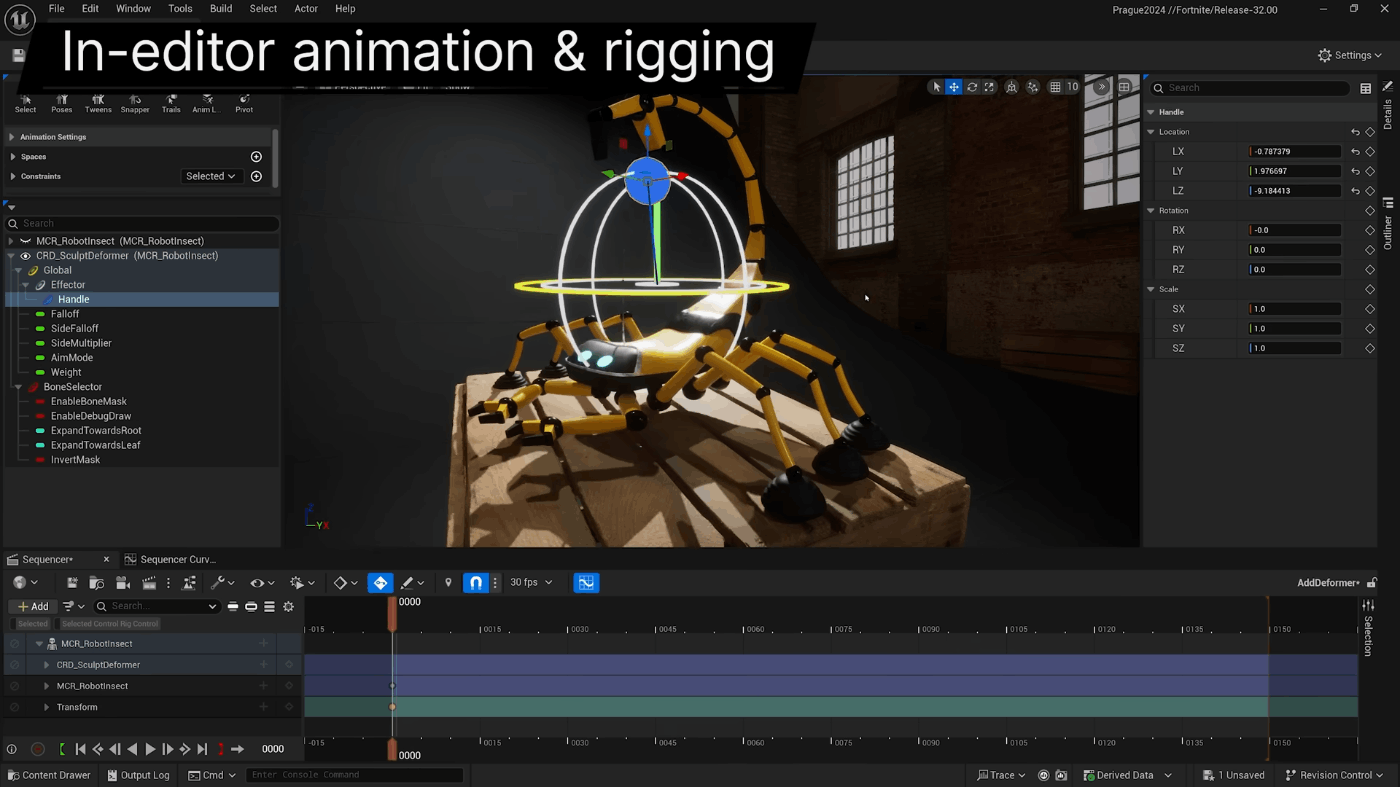1400x787 pixels.
Task: Open the Anim Layers tool
Action: tap(205, 104)
